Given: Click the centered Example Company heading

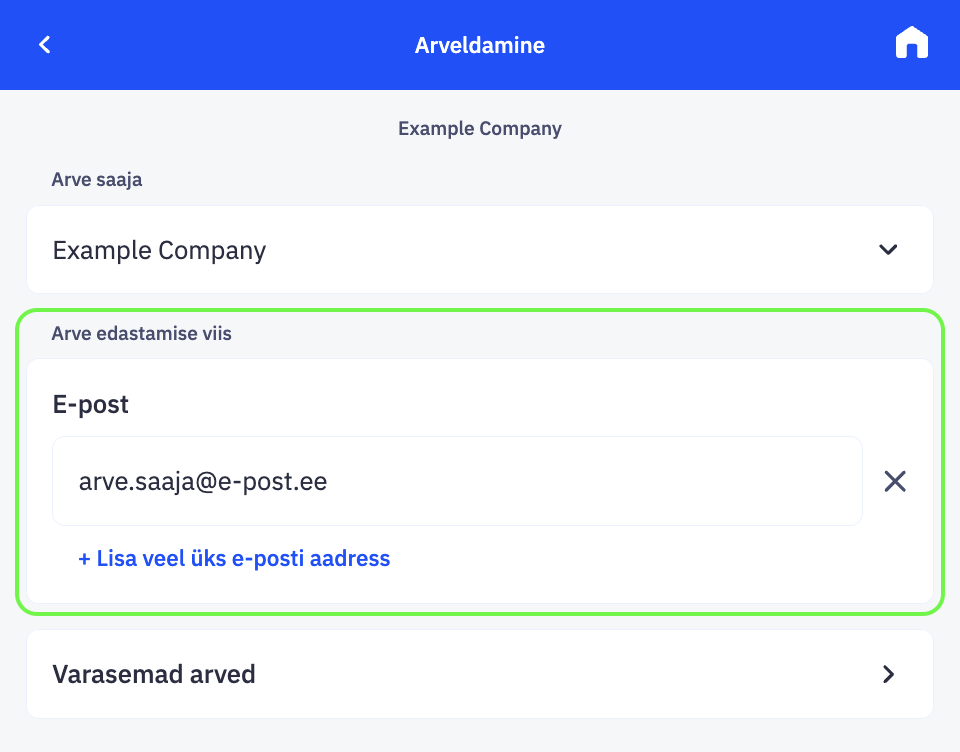Looking at the screenshot, I should click(480, 129).
